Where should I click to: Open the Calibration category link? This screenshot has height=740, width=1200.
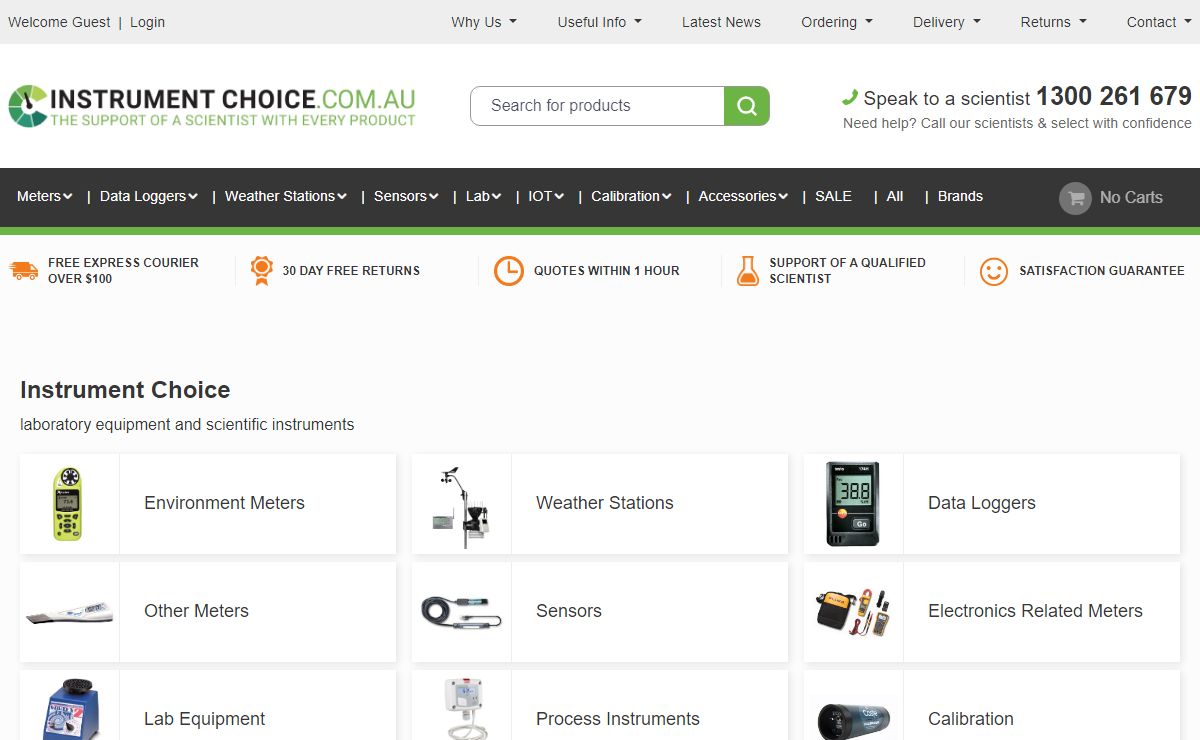(x=971, y=720)
